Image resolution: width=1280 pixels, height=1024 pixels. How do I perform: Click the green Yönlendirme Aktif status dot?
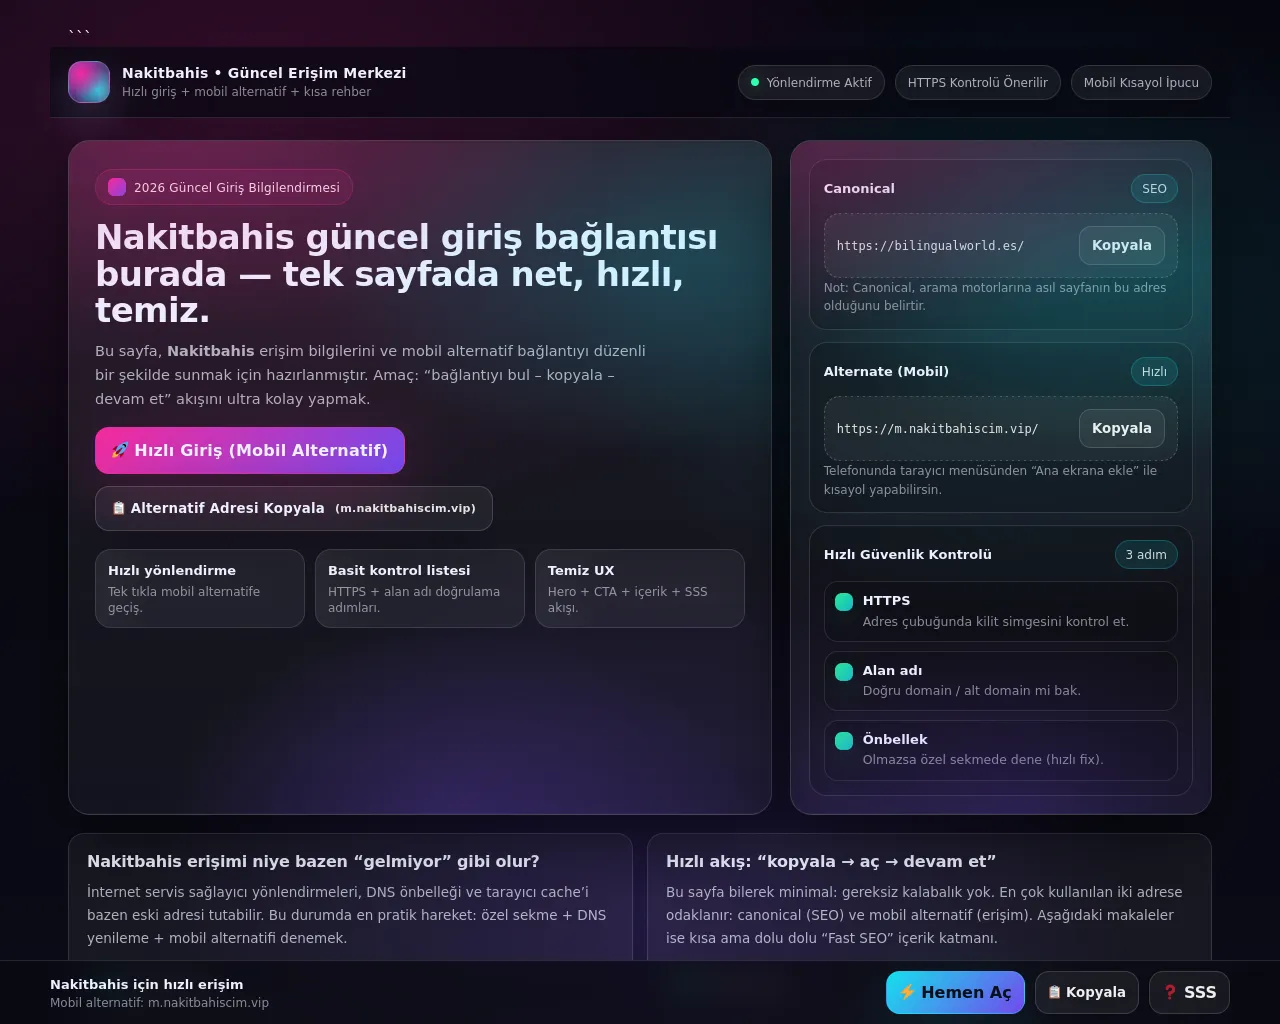(x=755, y=82)
